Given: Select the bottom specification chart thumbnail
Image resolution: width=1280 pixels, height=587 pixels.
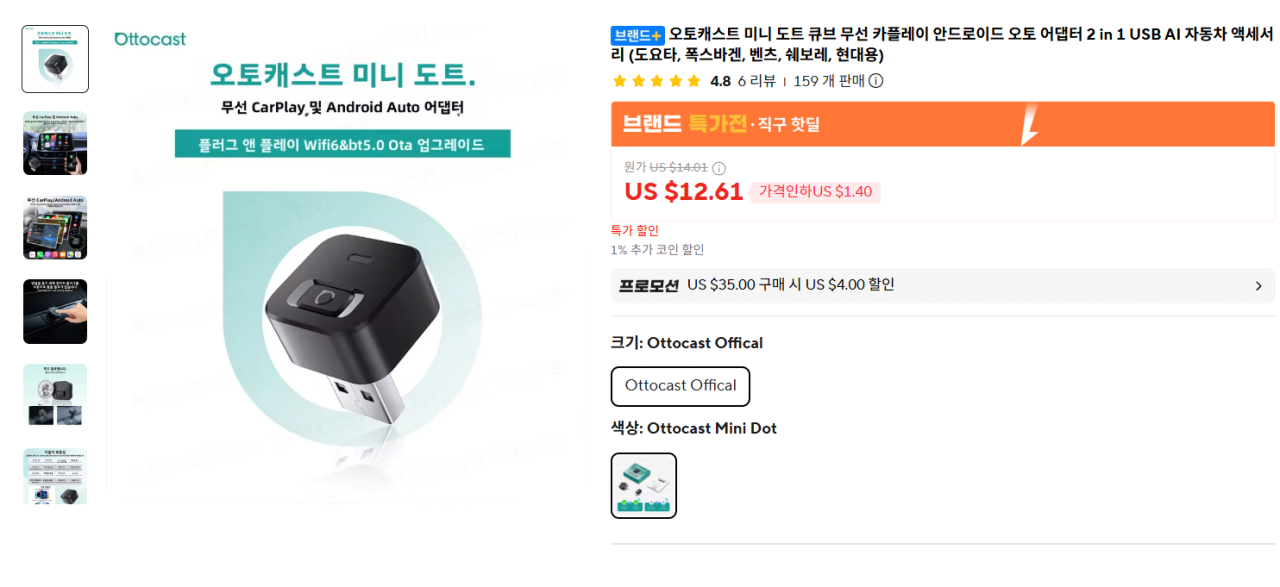Looking at the screenshot, I should 55,476.
